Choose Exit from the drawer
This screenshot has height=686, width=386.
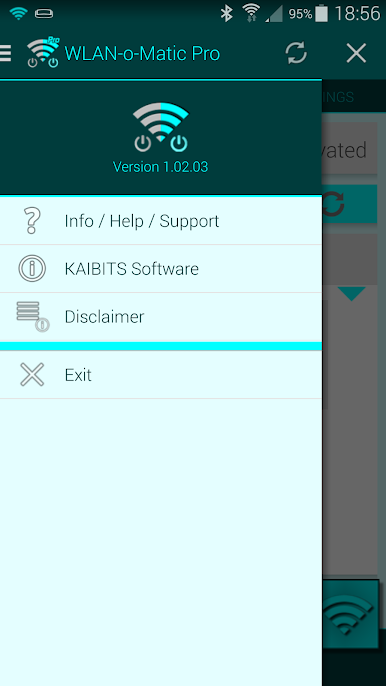point(161,375)
